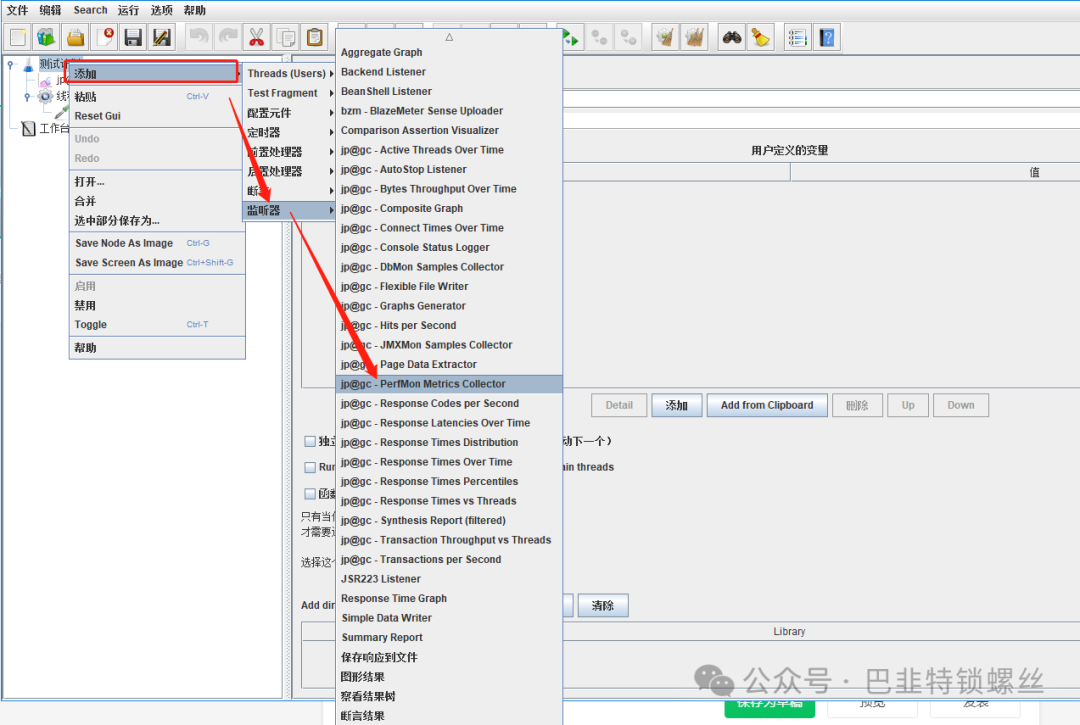Click the New test plan toolbar icon
Screen dimensions: 1080x725
pos(18,37)
